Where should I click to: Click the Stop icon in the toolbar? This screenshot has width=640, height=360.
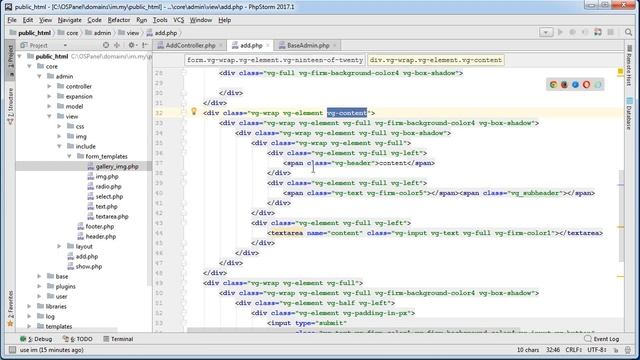pyautogui.click(x=611, y=32)
